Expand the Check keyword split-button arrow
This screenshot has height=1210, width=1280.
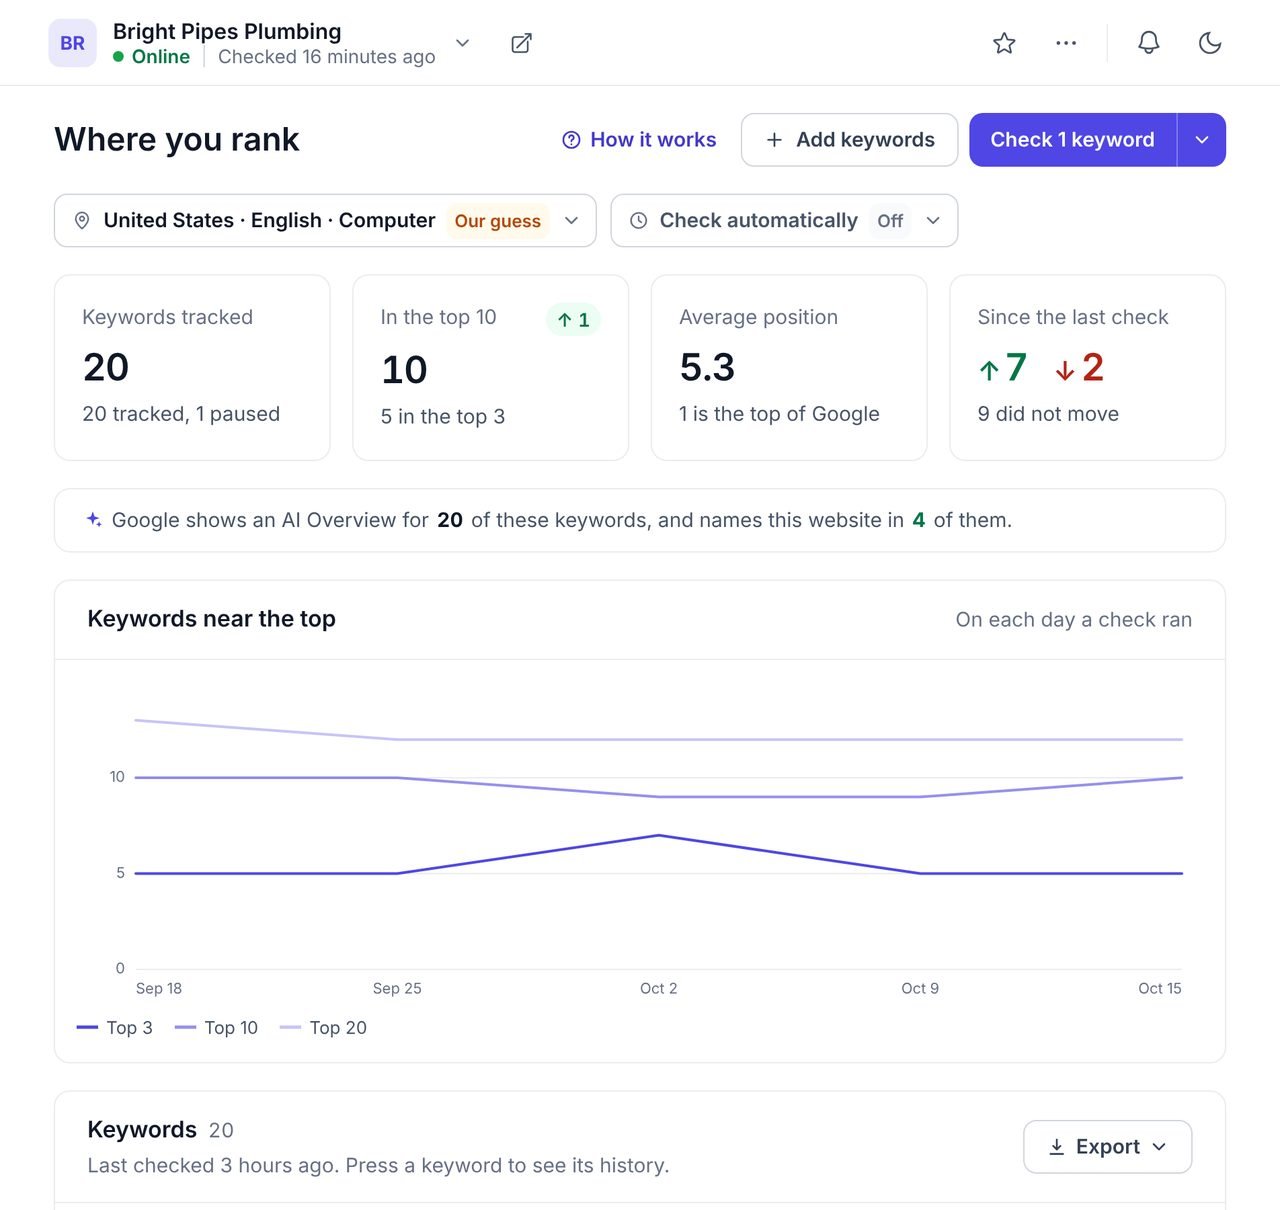click(1202, 140)
